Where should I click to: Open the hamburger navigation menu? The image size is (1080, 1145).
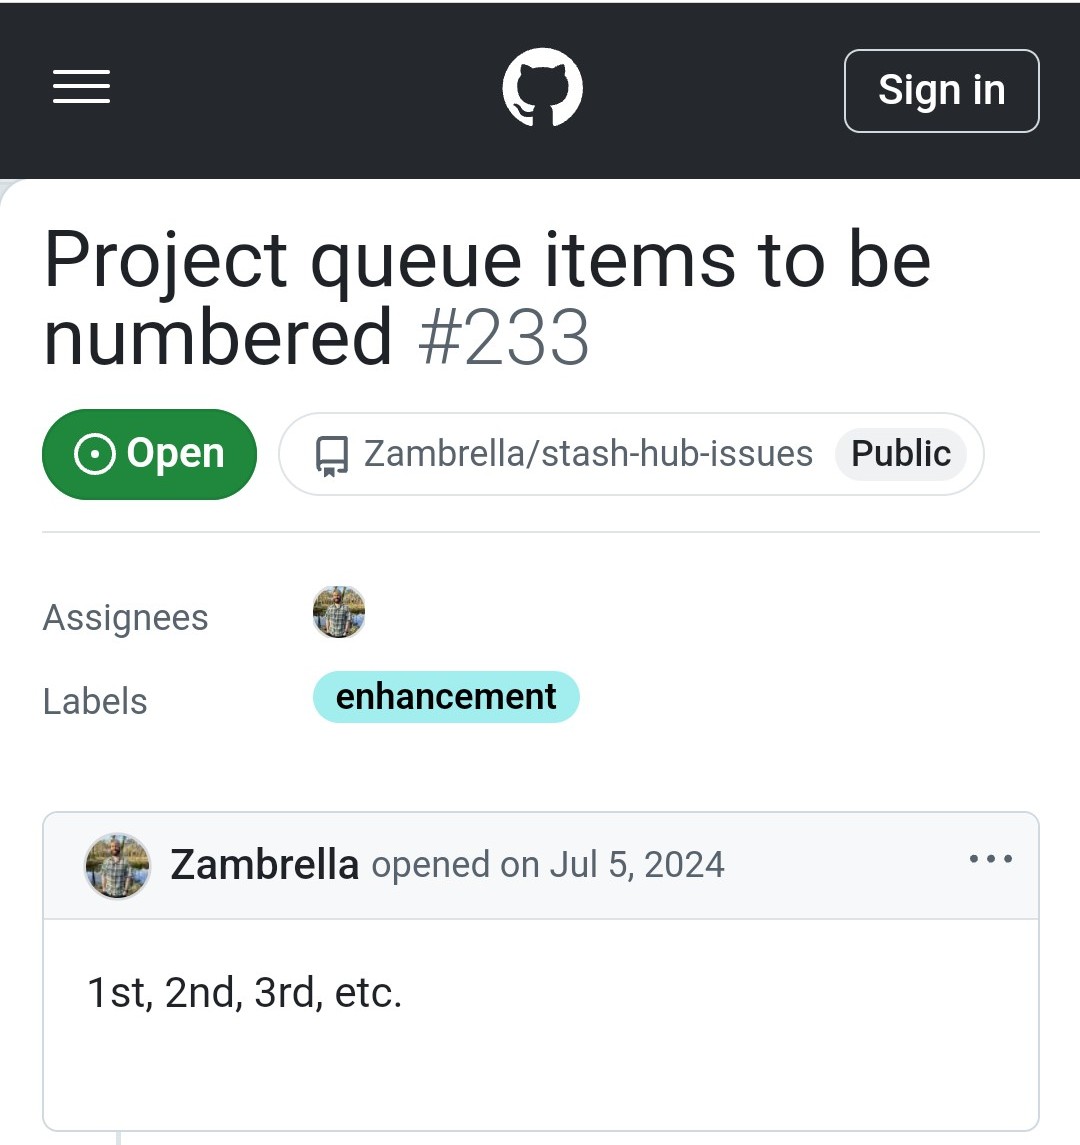coord(81,87)
